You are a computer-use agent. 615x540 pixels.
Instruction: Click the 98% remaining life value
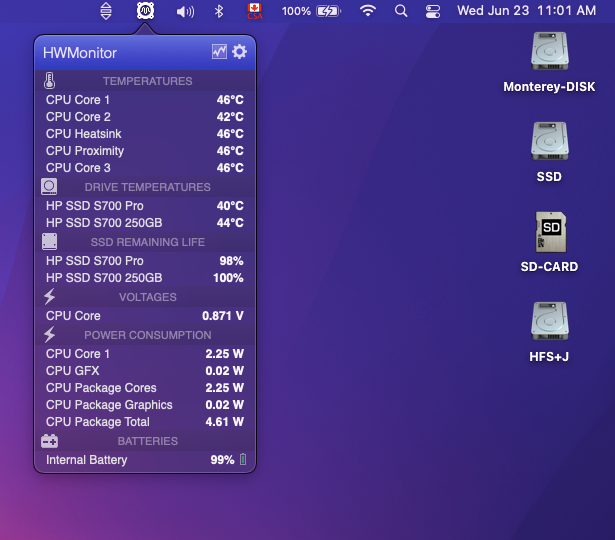[x=231, y=261]
